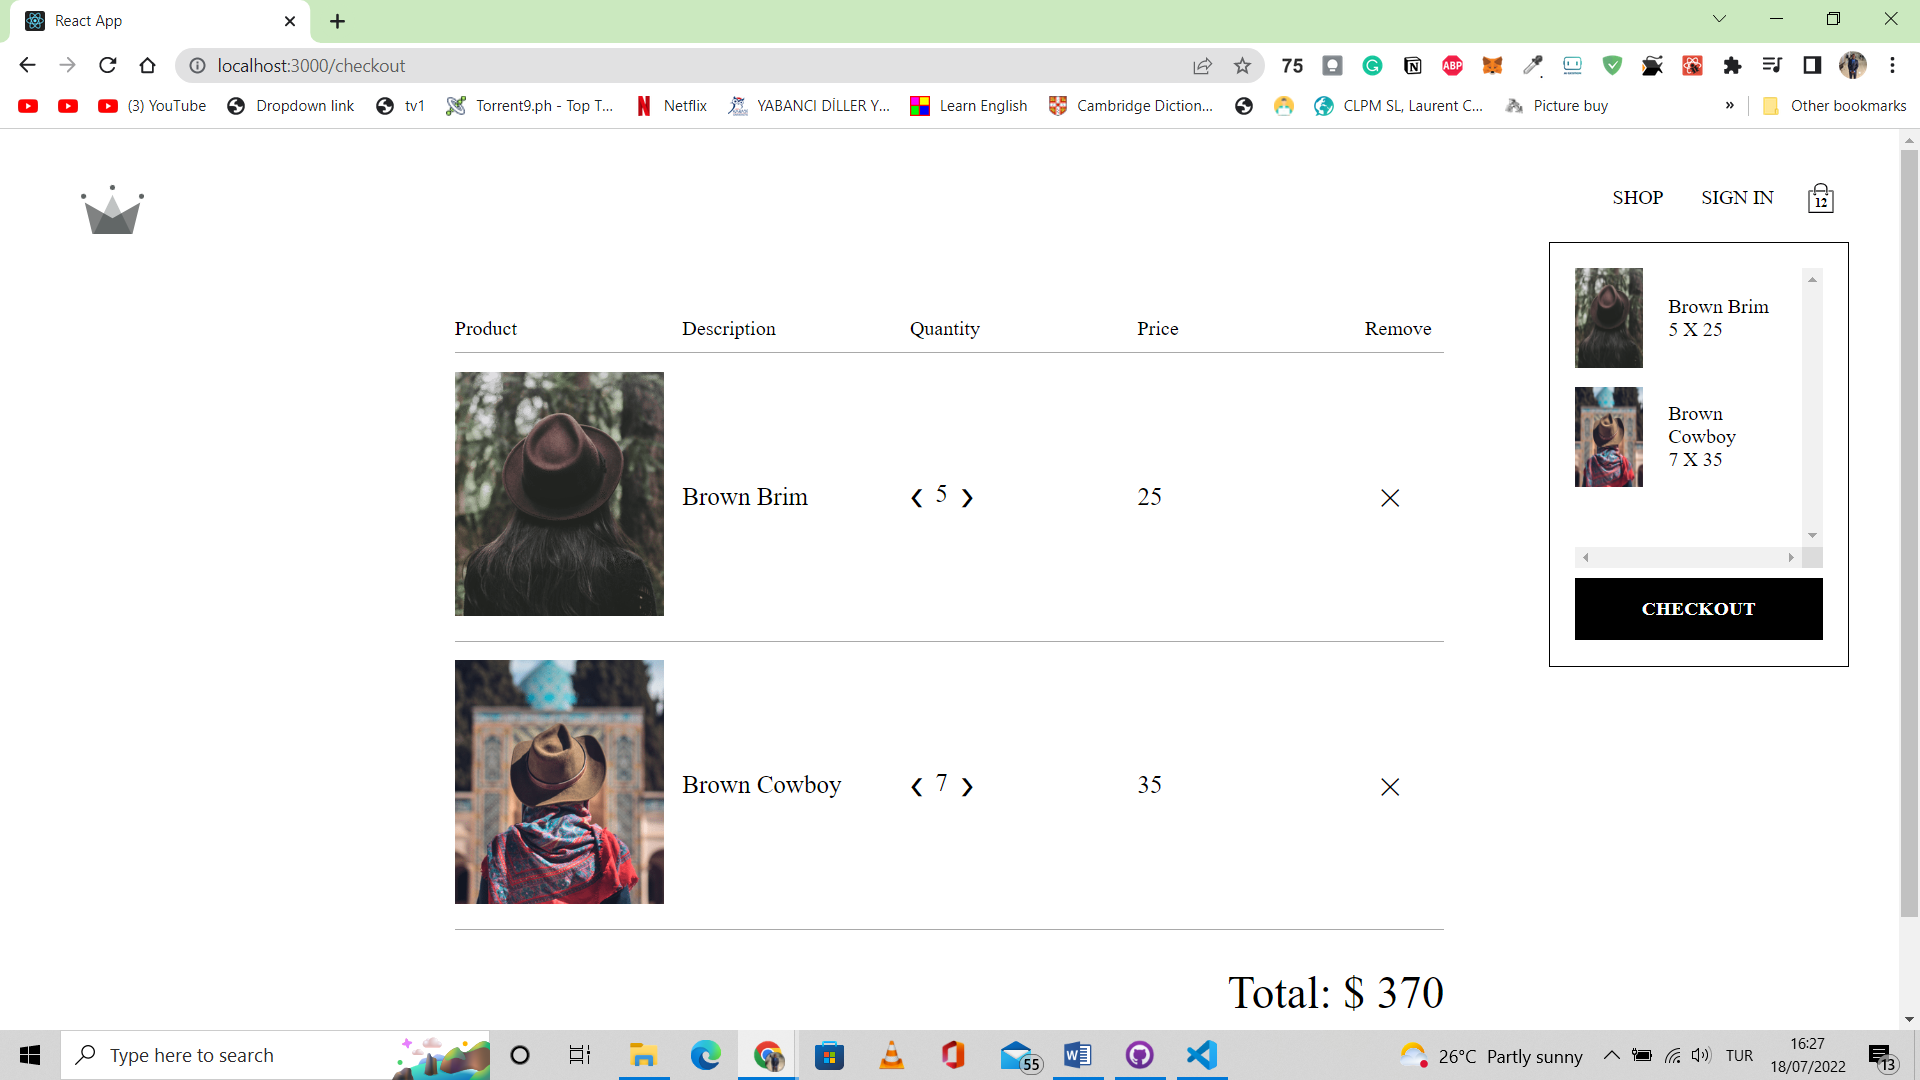Open the SIGN IN page
The image size is (1920, 1080).
1738,198
